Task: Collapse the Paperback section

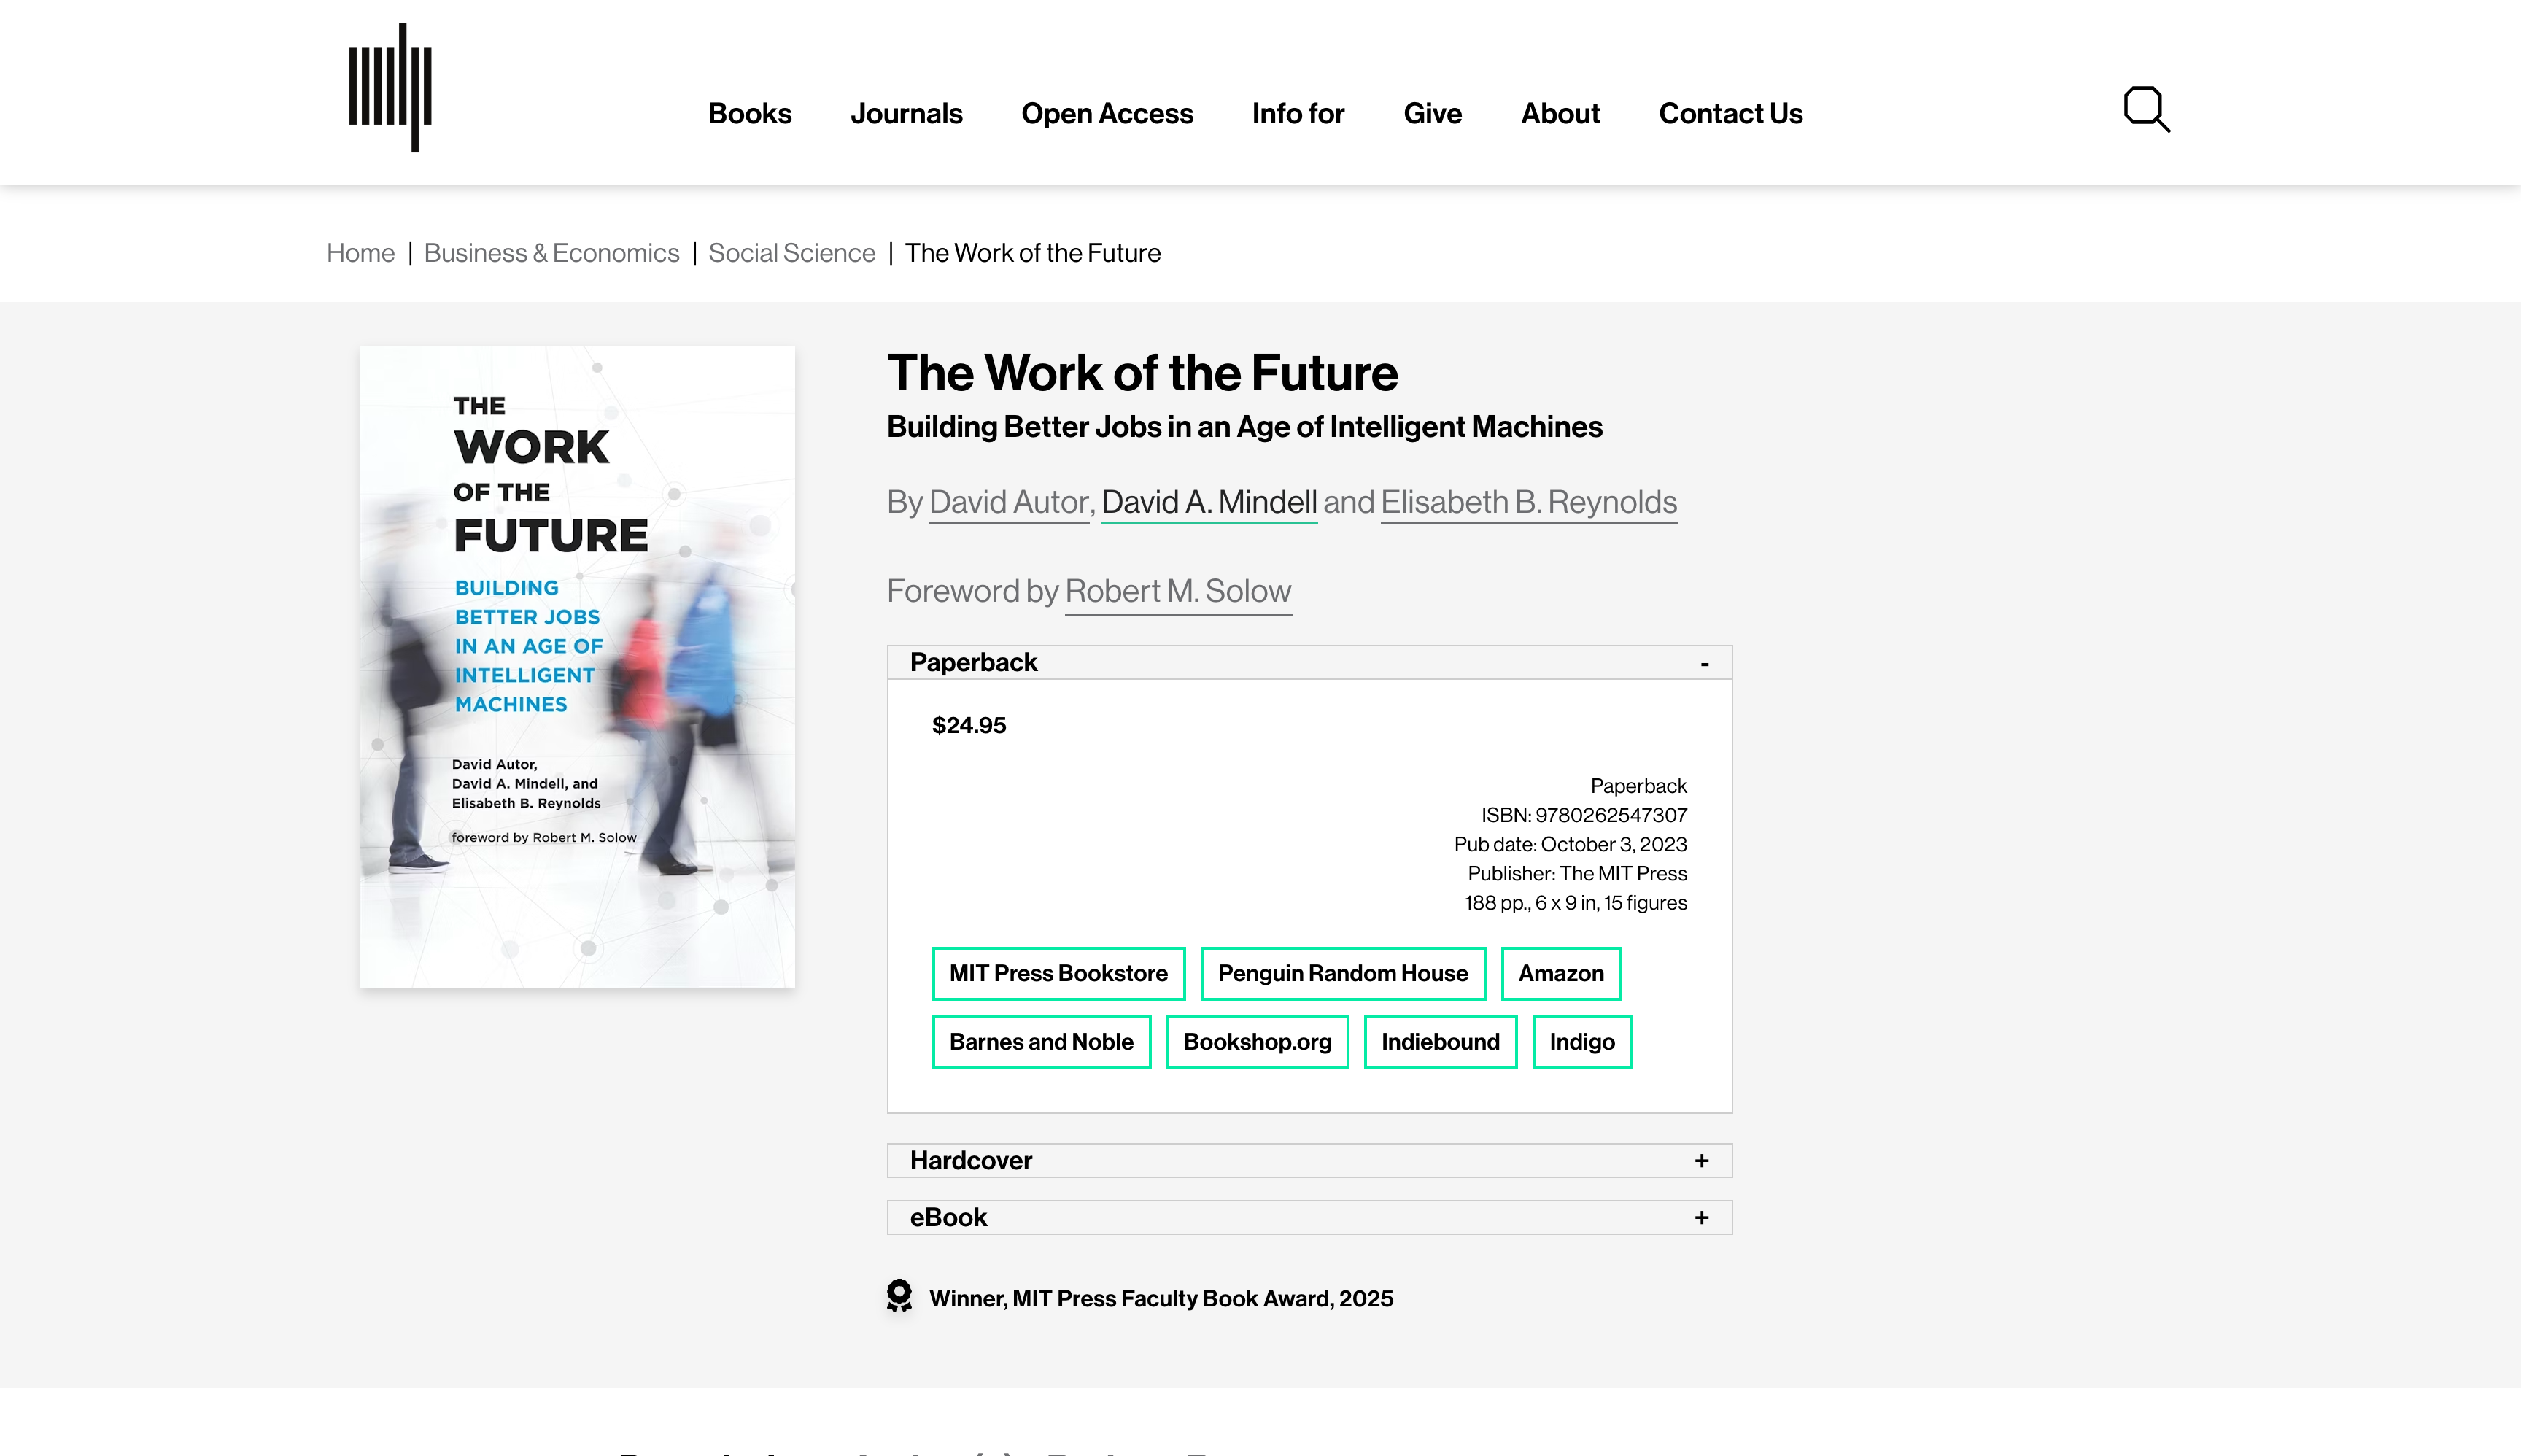Action: click(1704, 663)
